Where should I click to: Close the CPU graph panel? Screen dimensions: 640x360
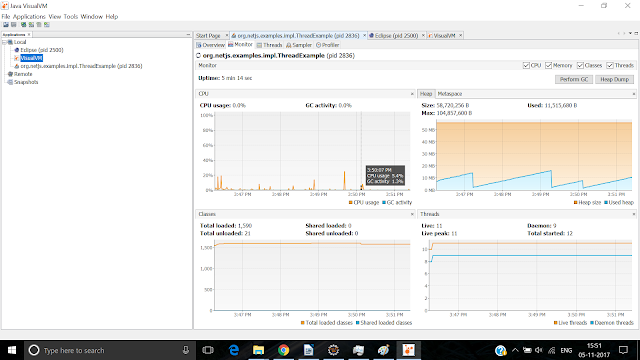[x=412, y=94]
